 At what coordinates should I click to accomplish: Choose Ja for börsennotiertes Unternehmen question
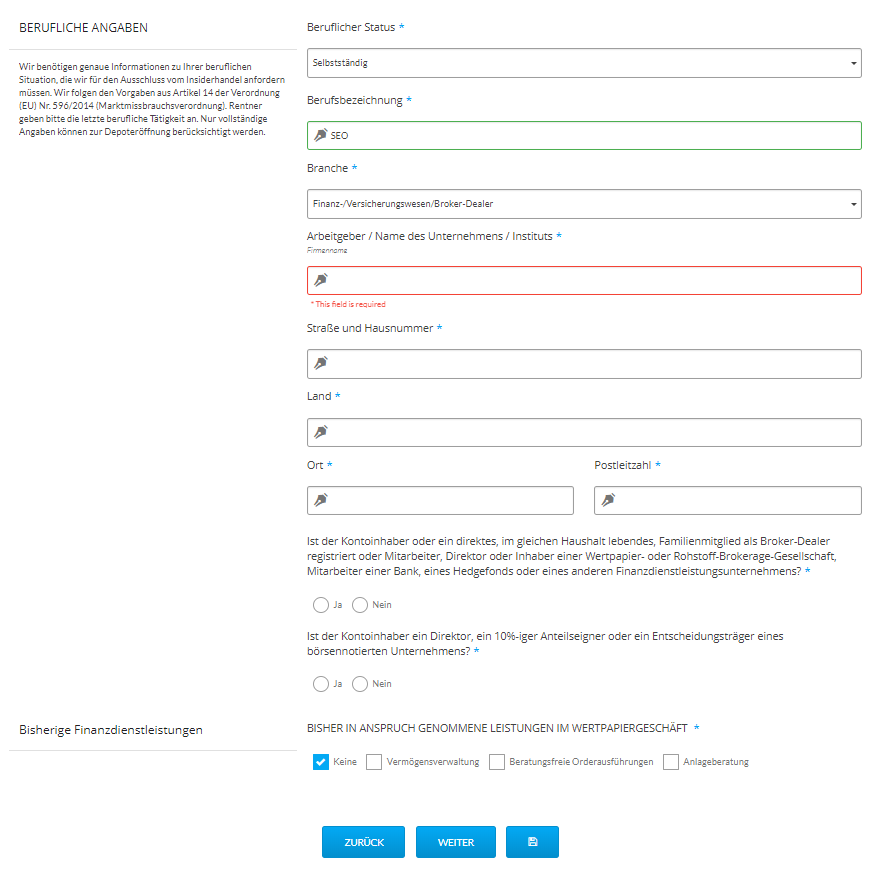point(321,684)
